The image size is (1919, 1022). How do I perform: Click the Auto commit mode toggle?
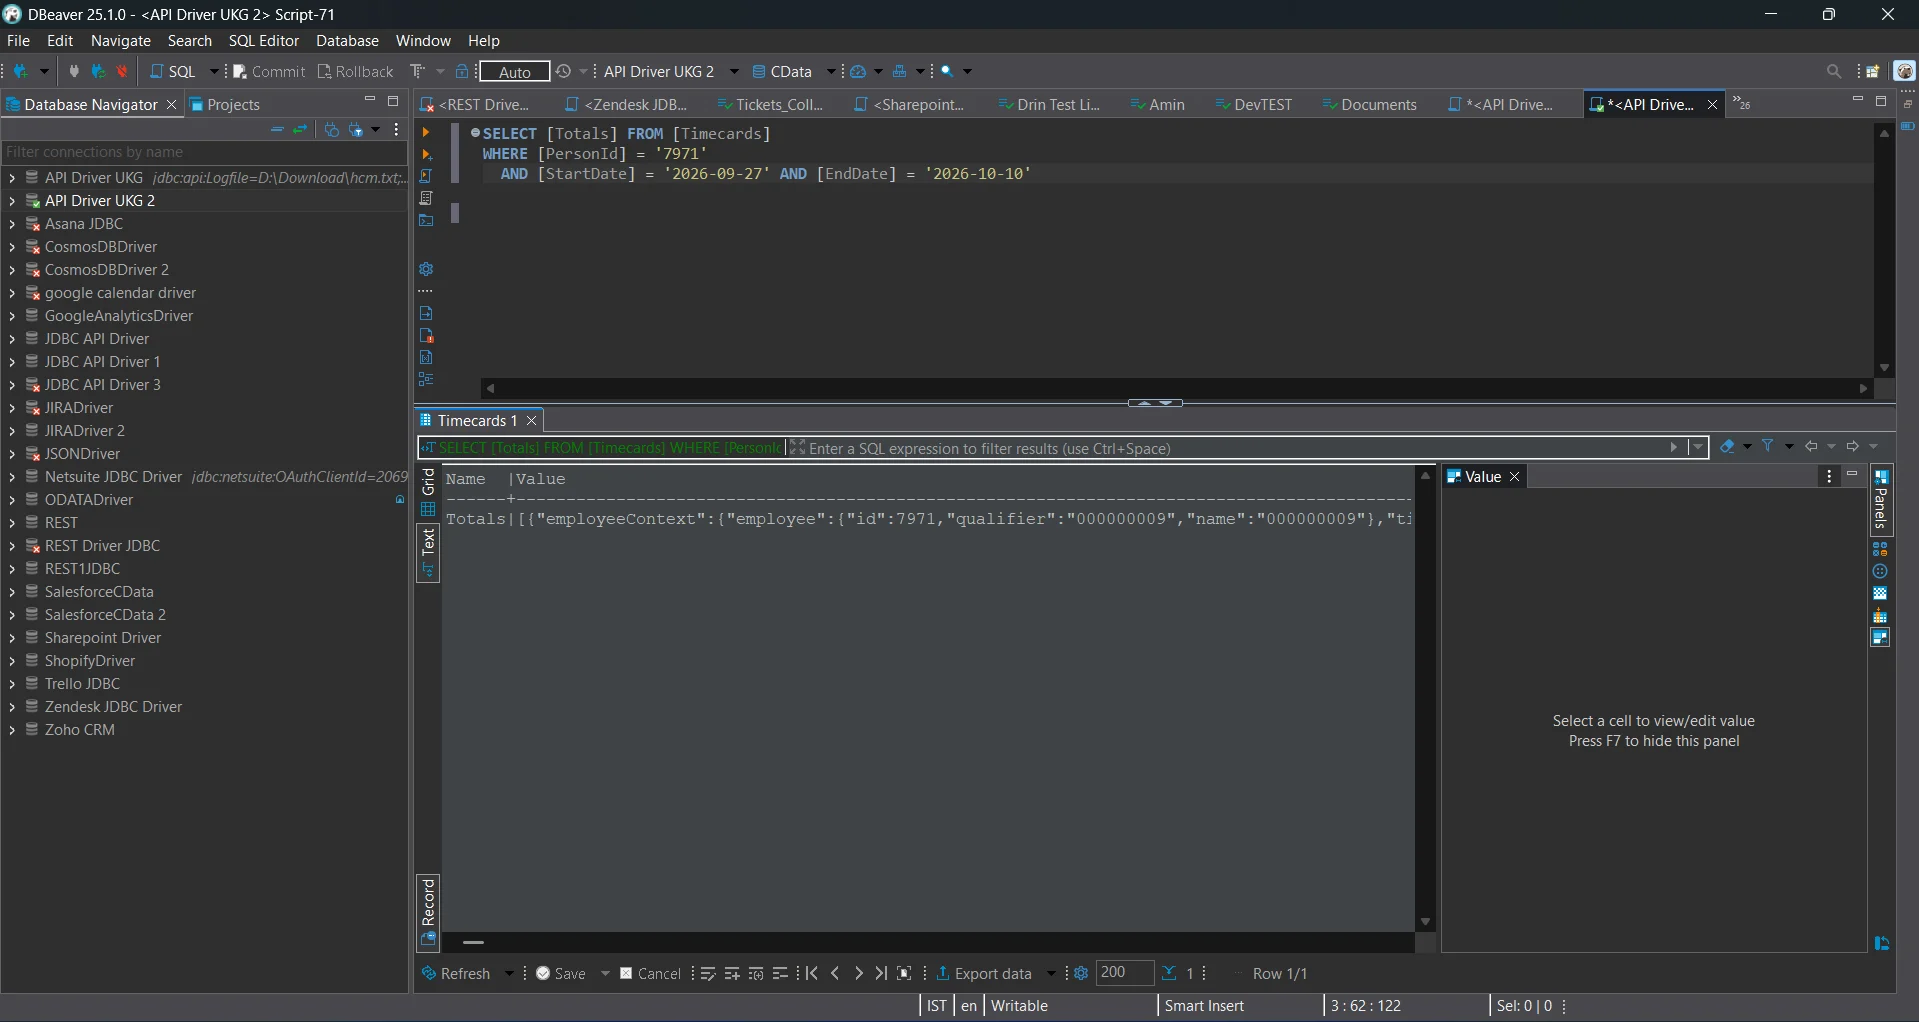point(515,71)
